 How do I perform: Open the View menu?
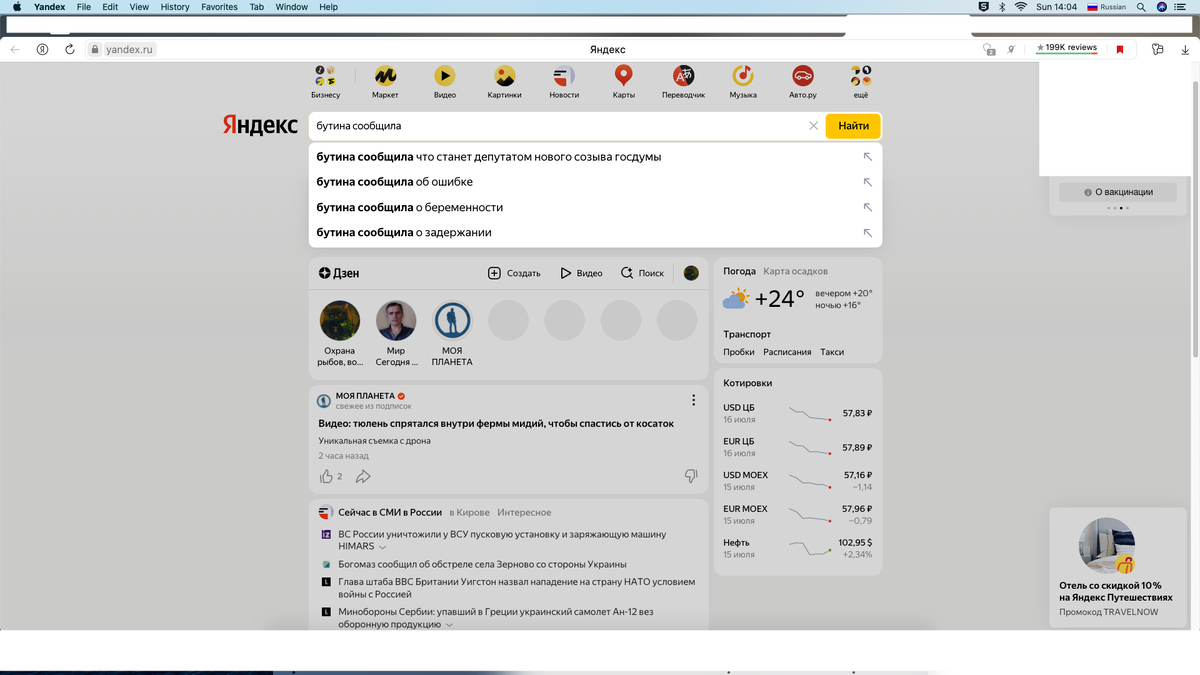(x=139, y=7)
